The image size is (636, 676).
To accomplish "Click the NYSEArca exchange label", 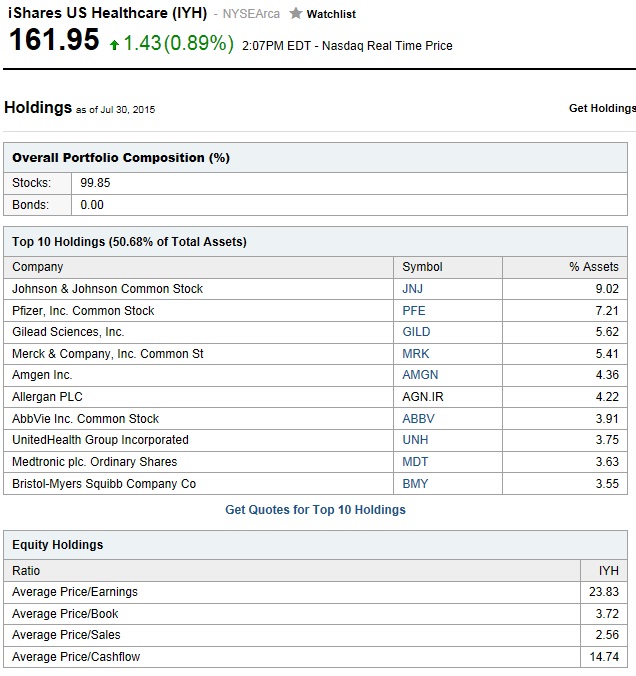I will (x=251, y=14).
